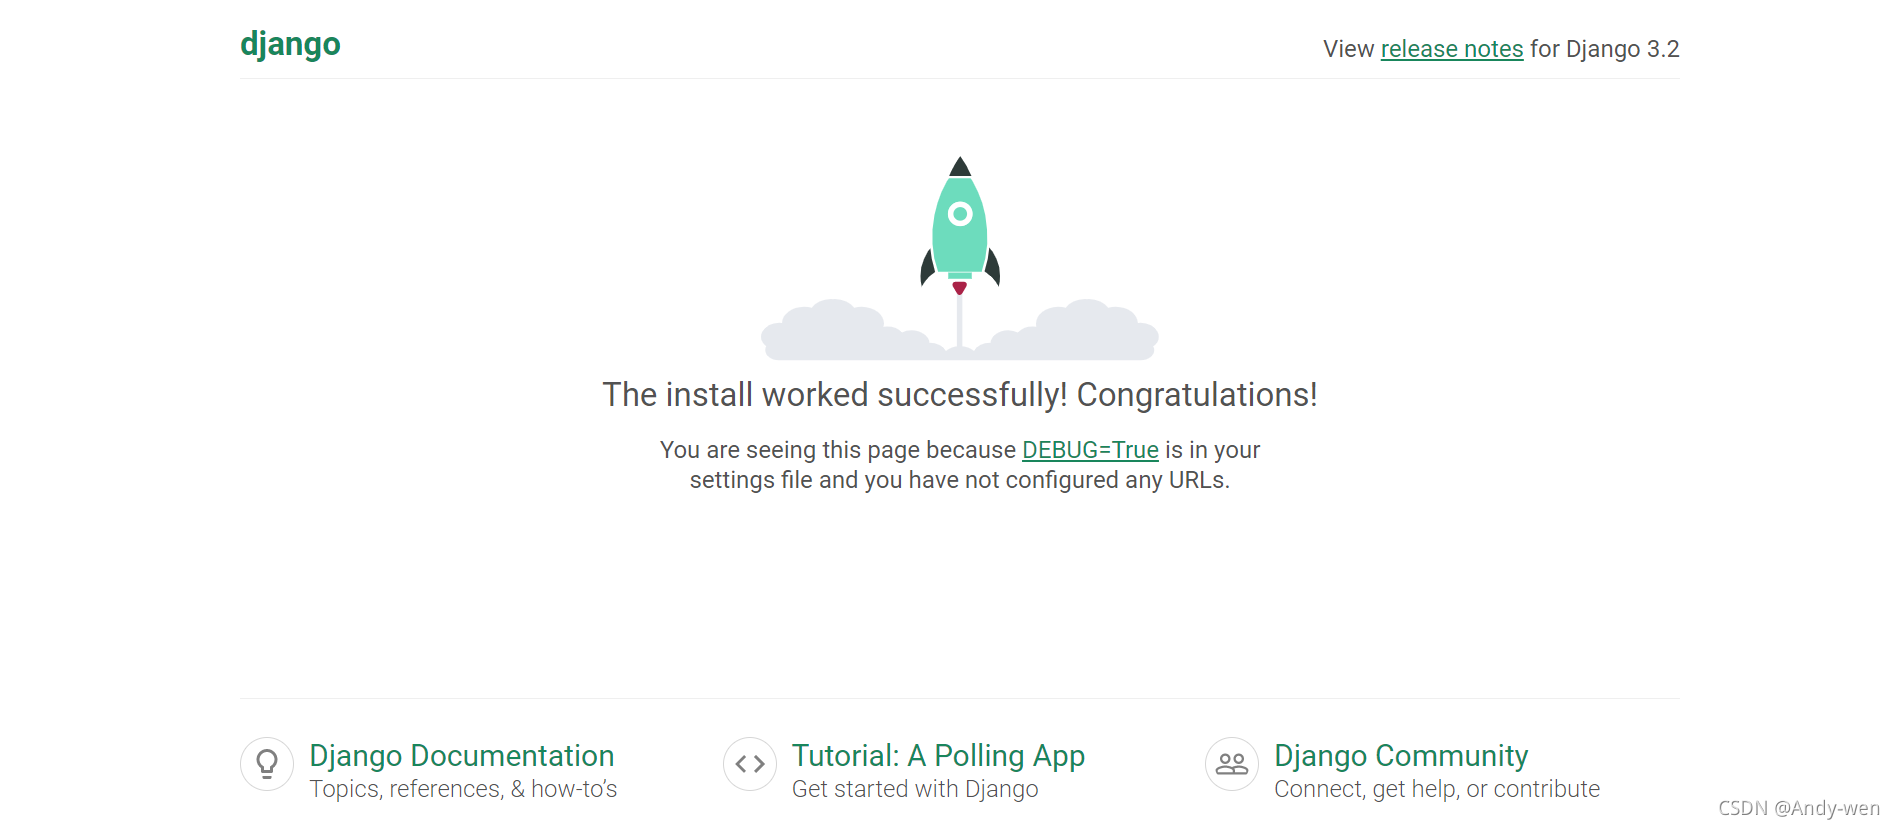
Task: Click the django logo in the header
Action: [x=290, y=45]
